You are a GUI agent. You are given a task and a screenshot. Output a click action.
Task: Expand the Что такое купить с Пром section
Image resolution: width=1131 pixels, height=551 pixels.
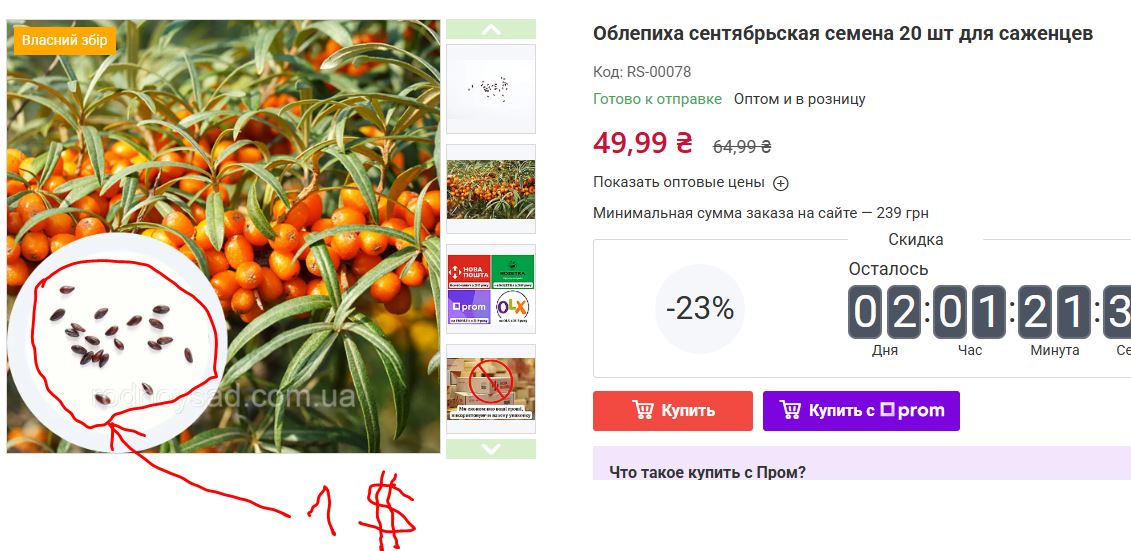[707, 472]
